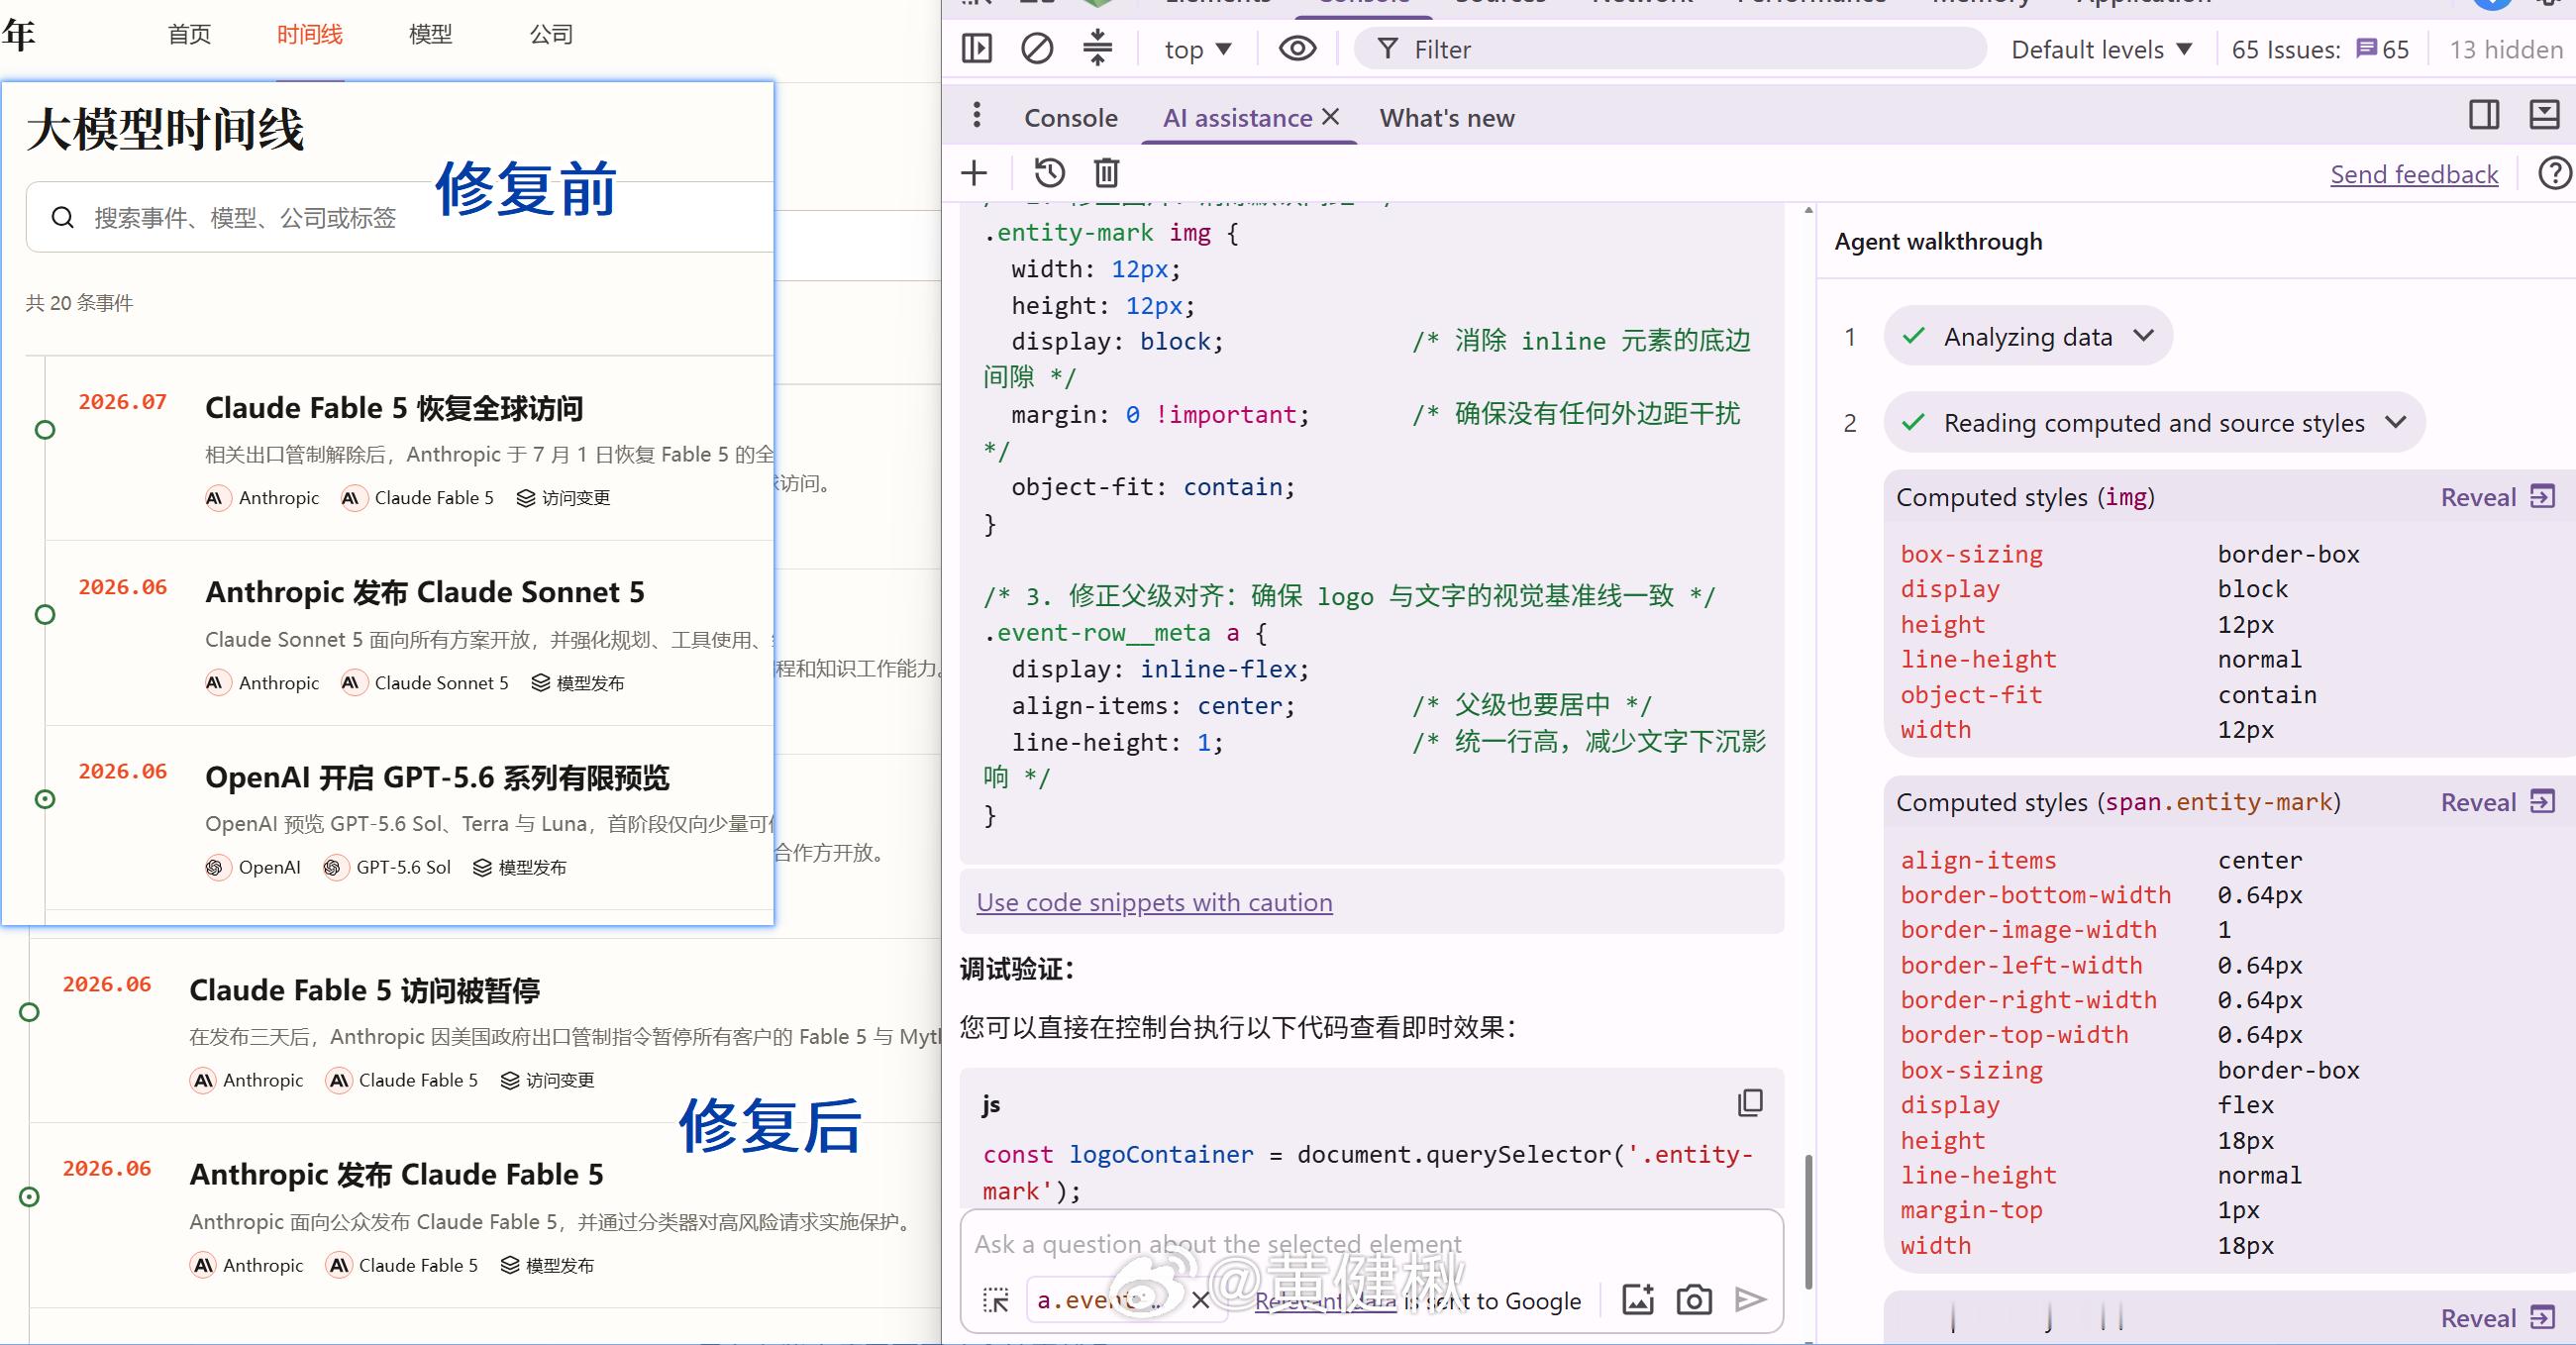This screenshot has height=1345, width=2576.
Task: Click Reveal for Computed styles (img)
Action: pos(2496,497)
